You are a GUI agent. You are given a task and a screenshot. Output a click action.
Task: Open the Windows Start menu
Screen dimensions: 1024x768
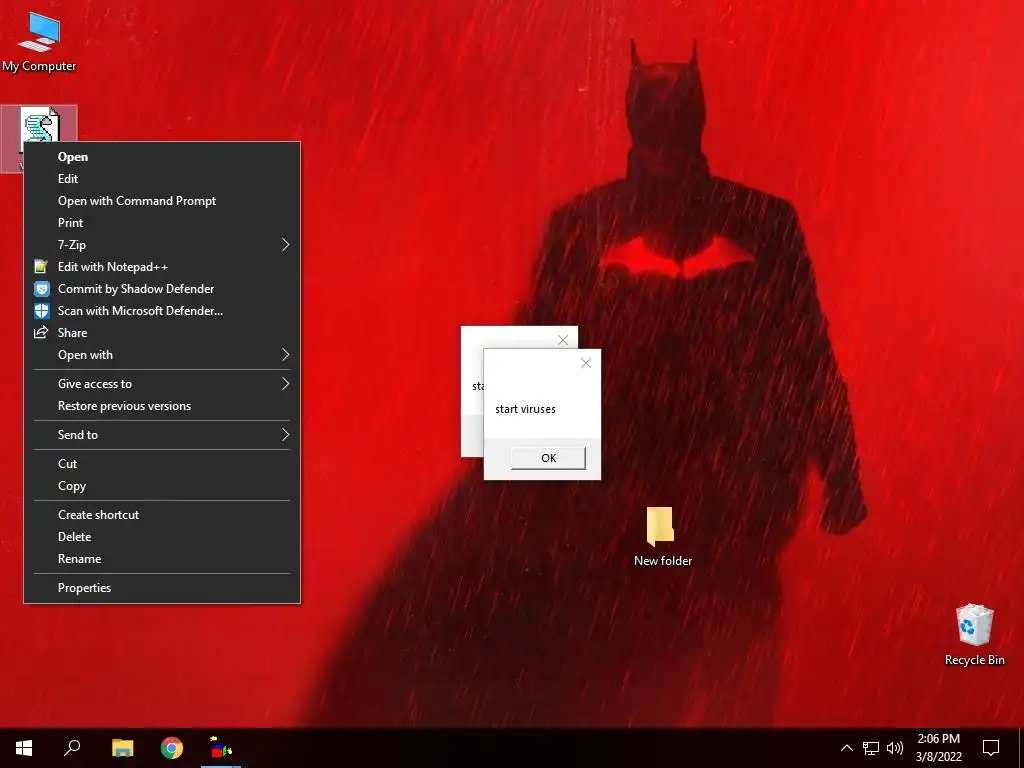(x=24, y=748)
